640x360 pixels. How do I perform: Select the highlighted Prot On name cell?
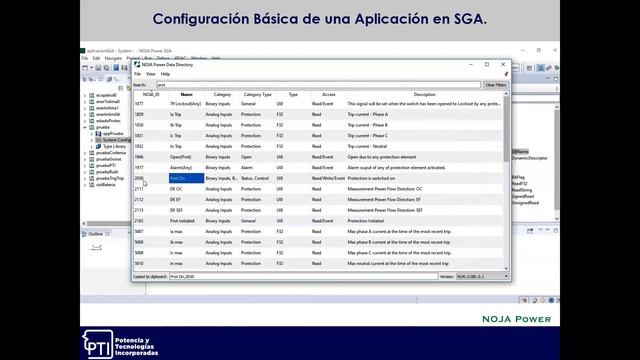(186, 178)
